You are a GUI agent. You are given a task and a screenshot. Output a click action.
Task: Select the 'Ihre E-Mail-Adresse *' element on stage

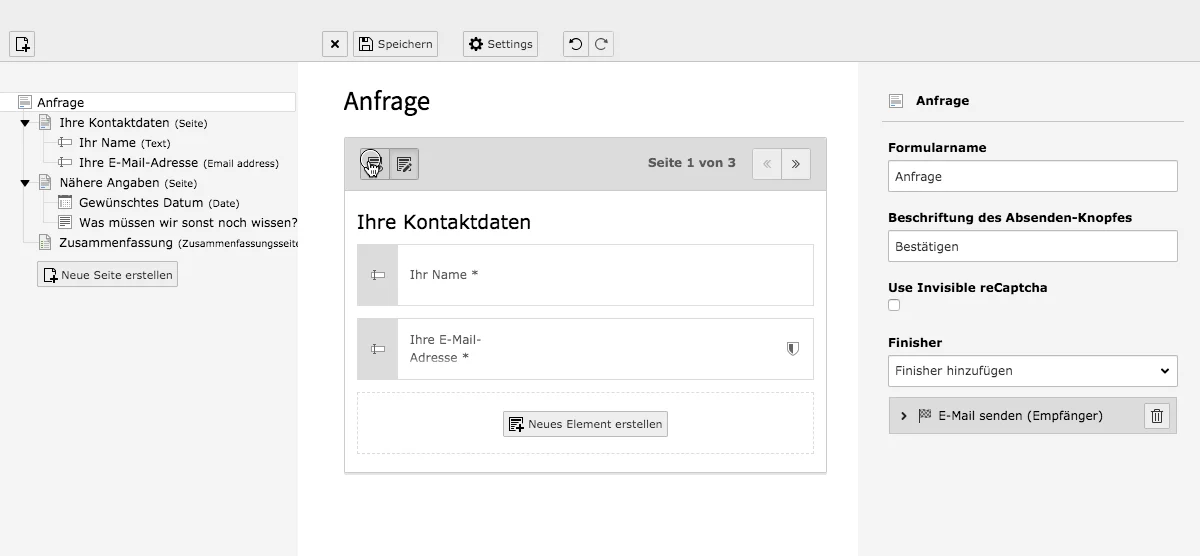(x=585, y=349)
